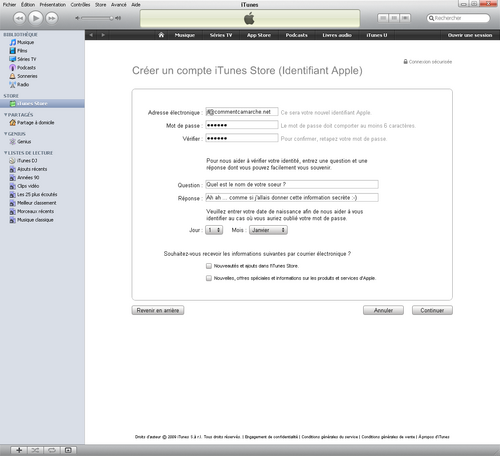Click the previous track rewind button

(x=19, y=18)
